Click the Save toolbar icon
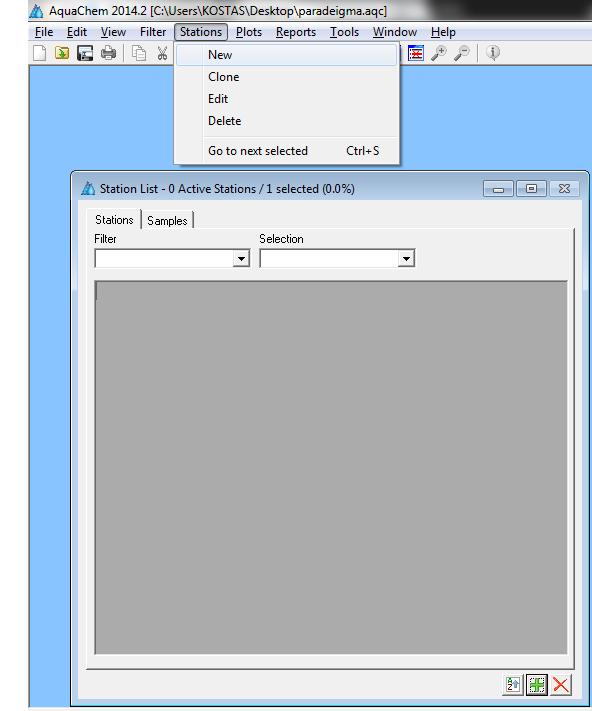This screenshot has height=711, width=592. 85,53
